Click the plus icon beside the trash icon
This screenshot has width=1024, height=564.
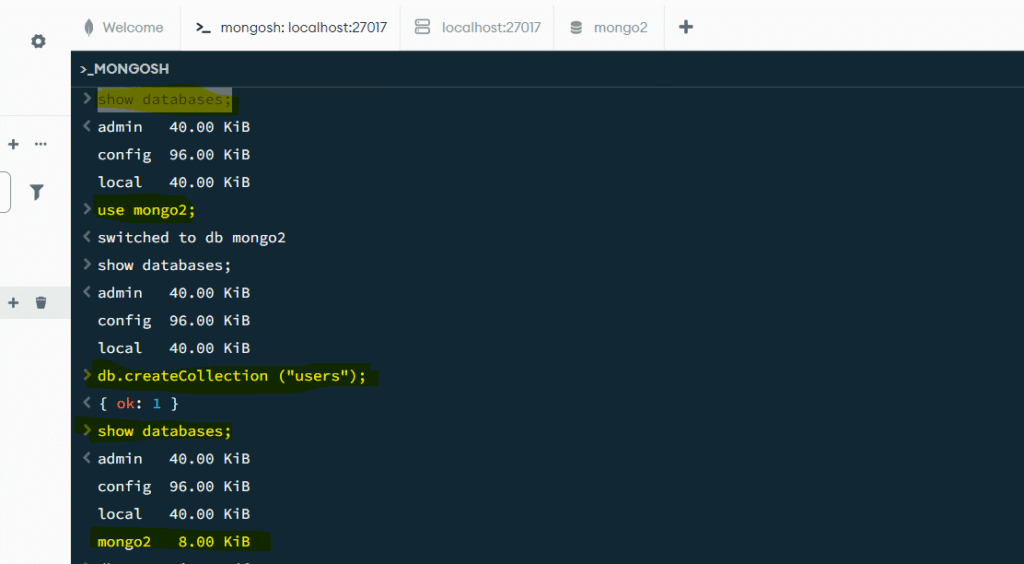click(13, 302)
